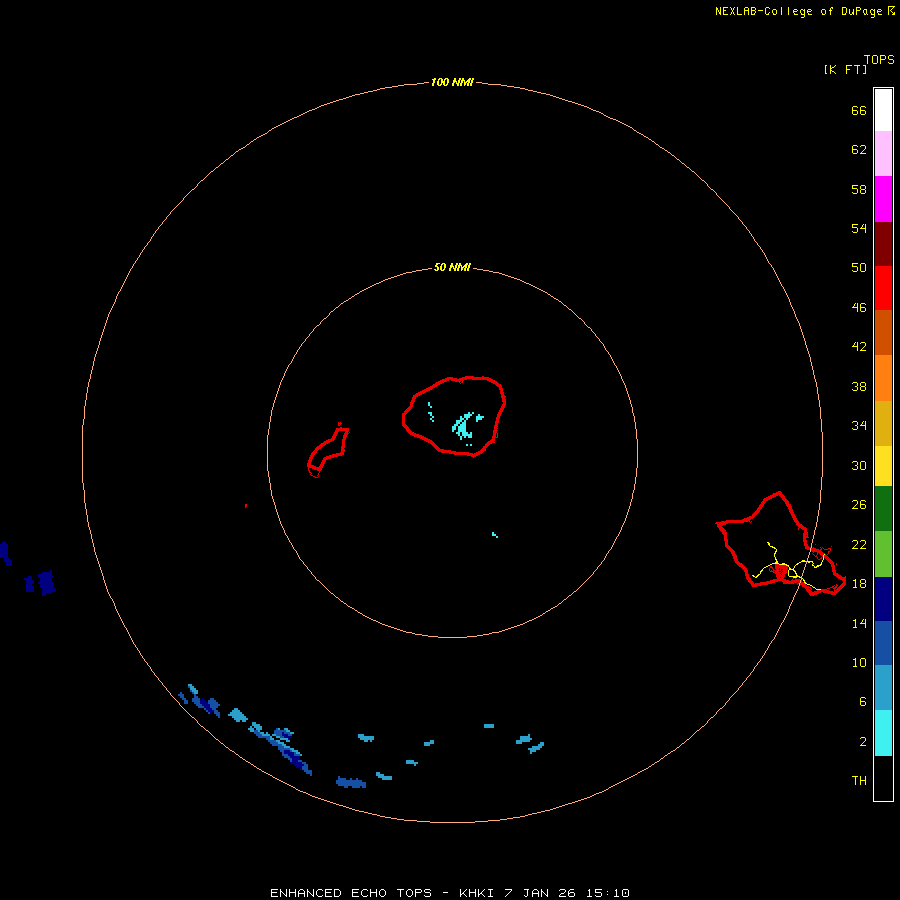Click the '42' legend value
The height and width of the screenshot is (900, 900).
(x=859, y=346)
